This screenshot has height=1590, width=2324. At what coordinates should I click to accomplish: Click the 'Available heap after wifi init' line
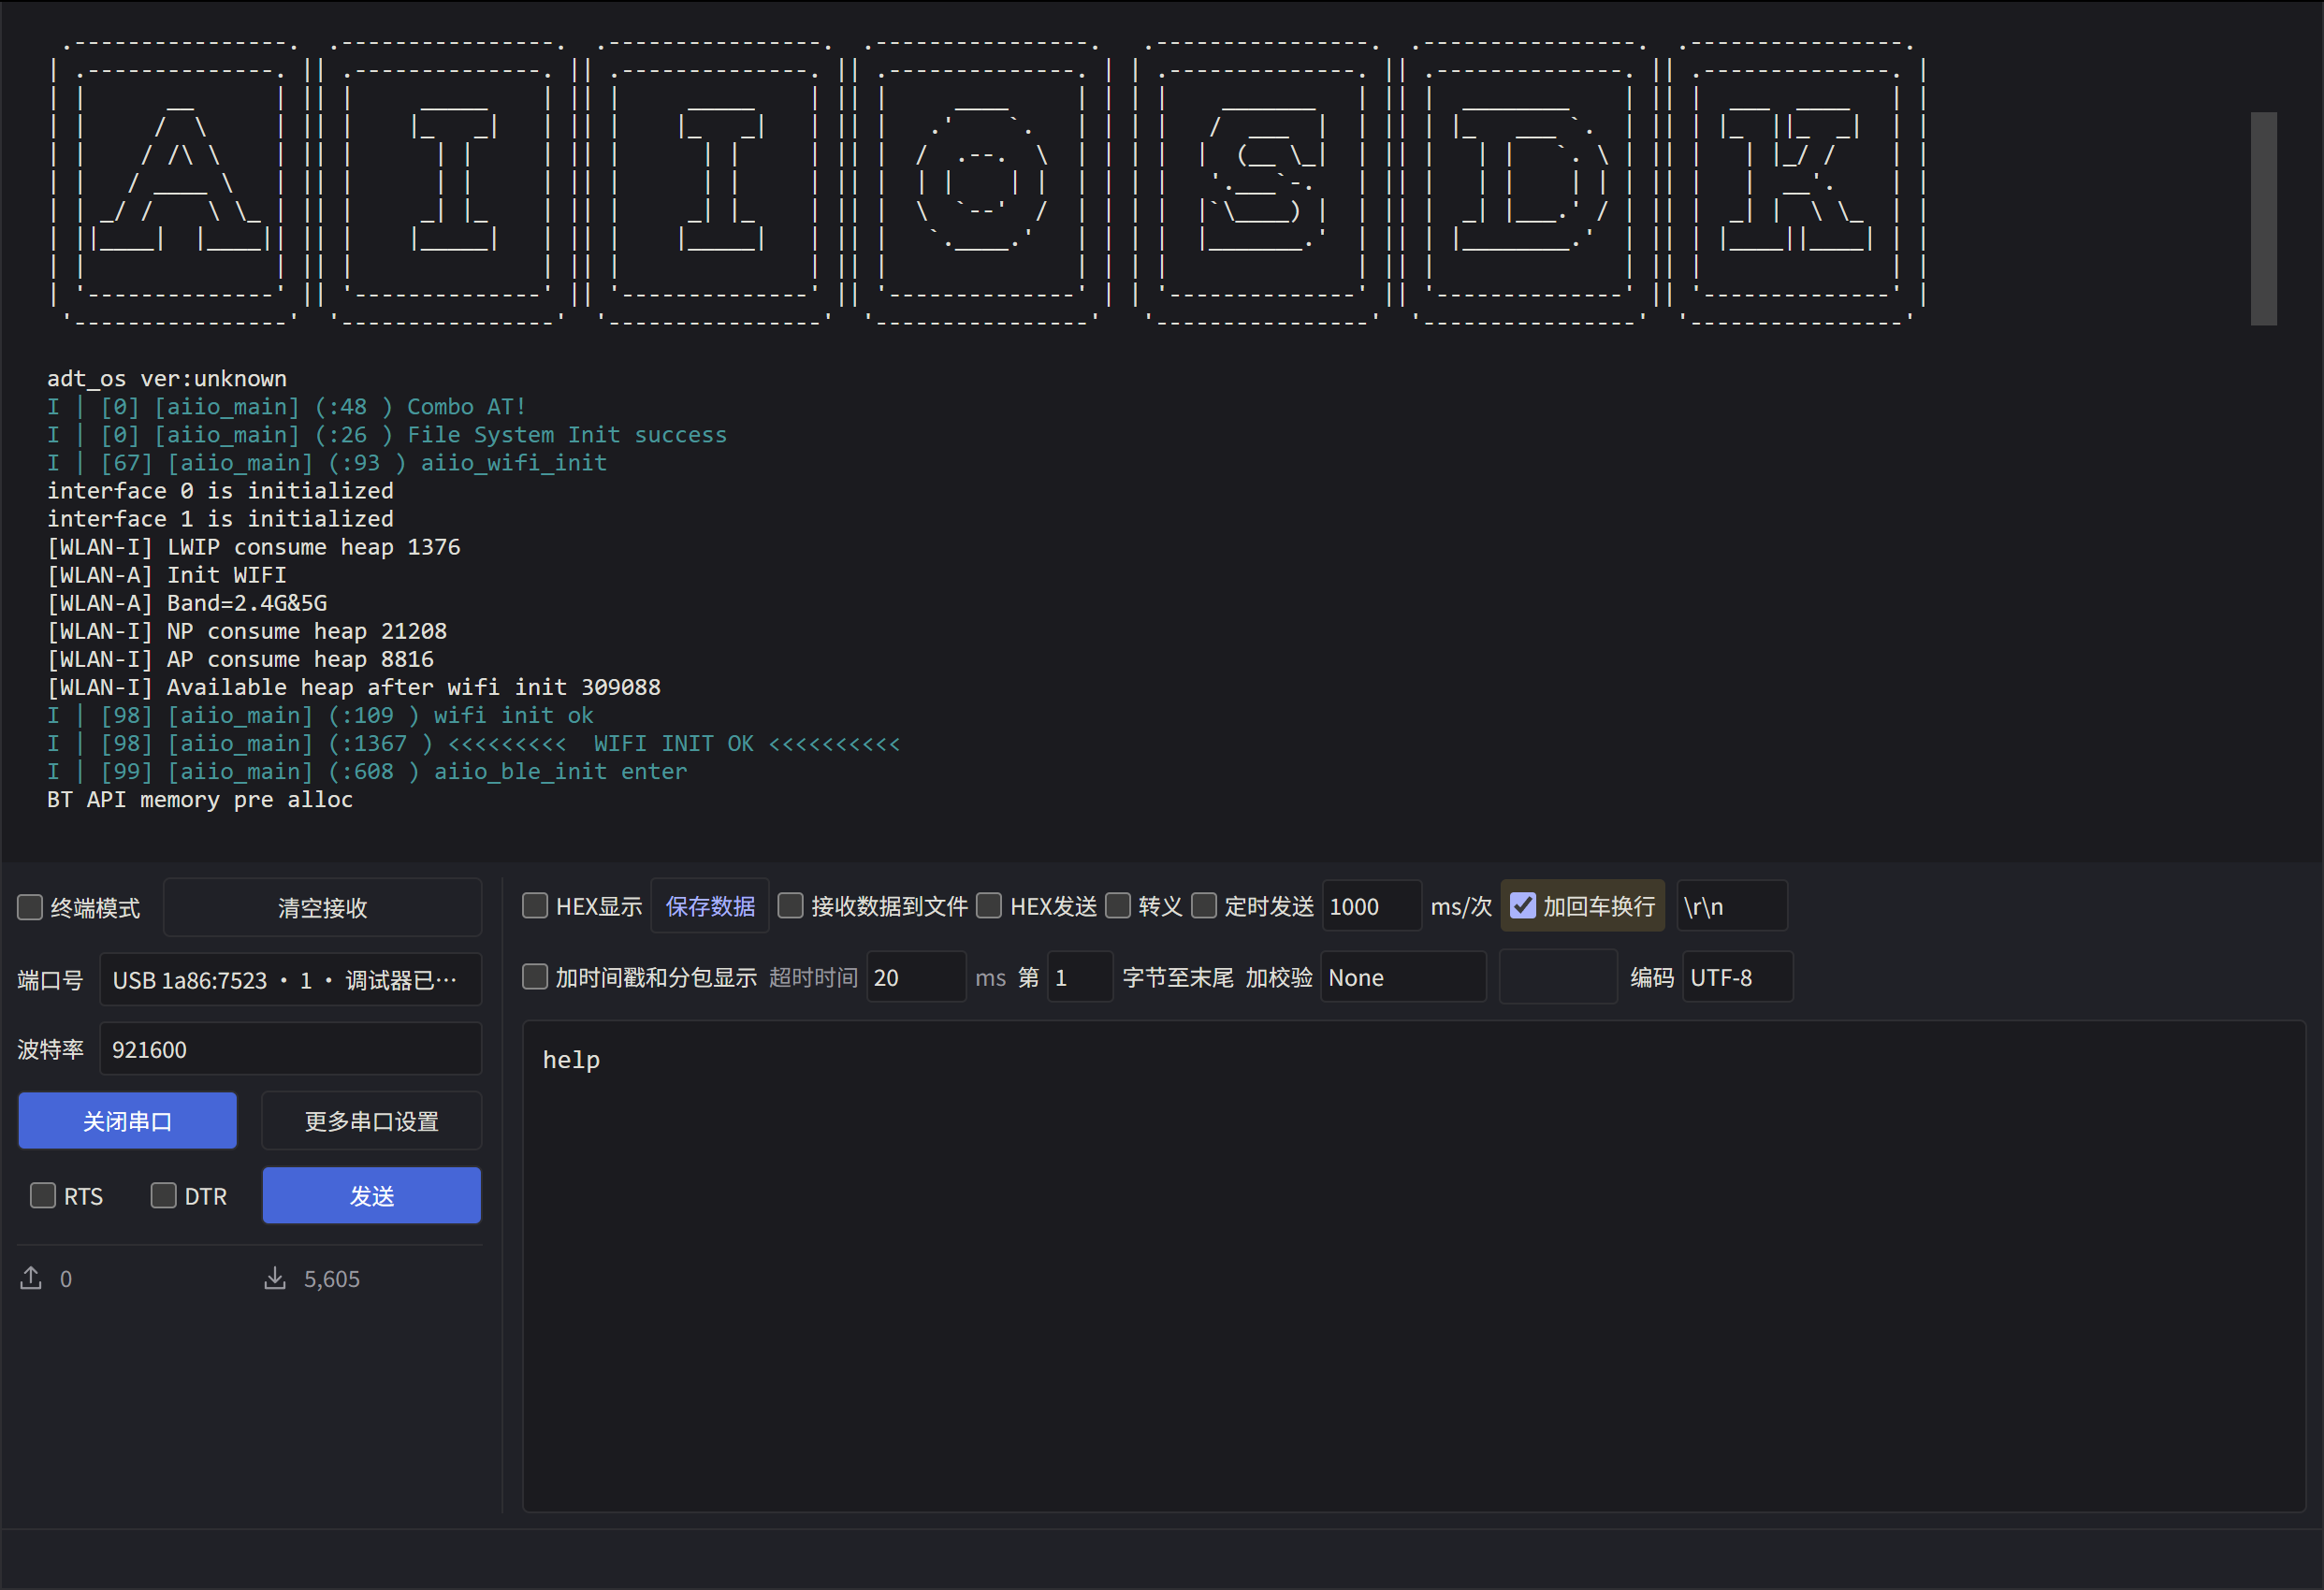(354, 688)
